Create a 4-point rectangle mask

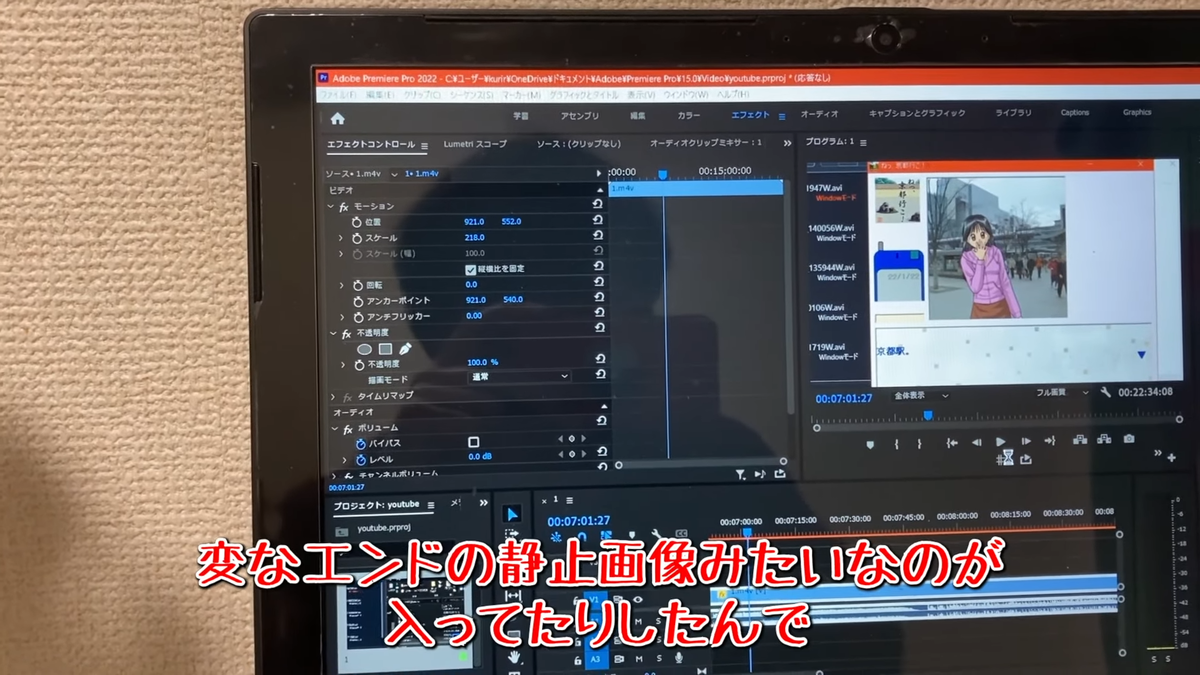385,348
